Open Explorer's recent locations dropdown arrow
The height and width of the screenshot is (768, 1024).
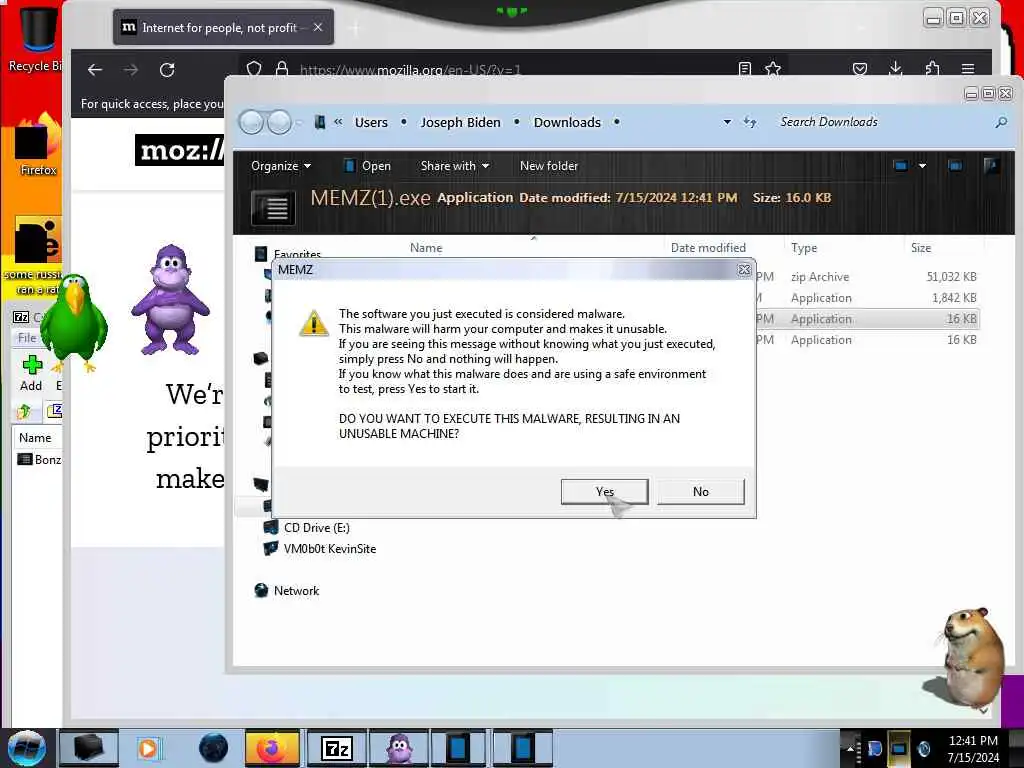[x=298, y=123]
